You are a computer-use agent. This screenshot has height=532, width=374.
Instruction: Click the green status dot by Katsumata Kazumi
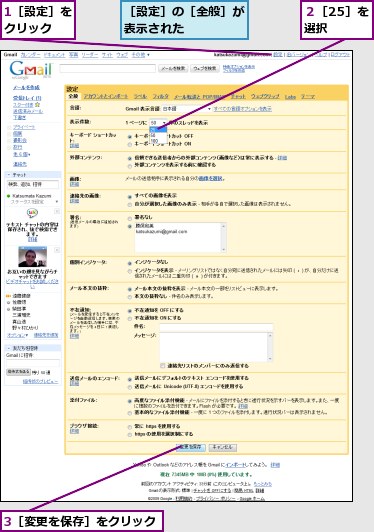tap(9, 196)
